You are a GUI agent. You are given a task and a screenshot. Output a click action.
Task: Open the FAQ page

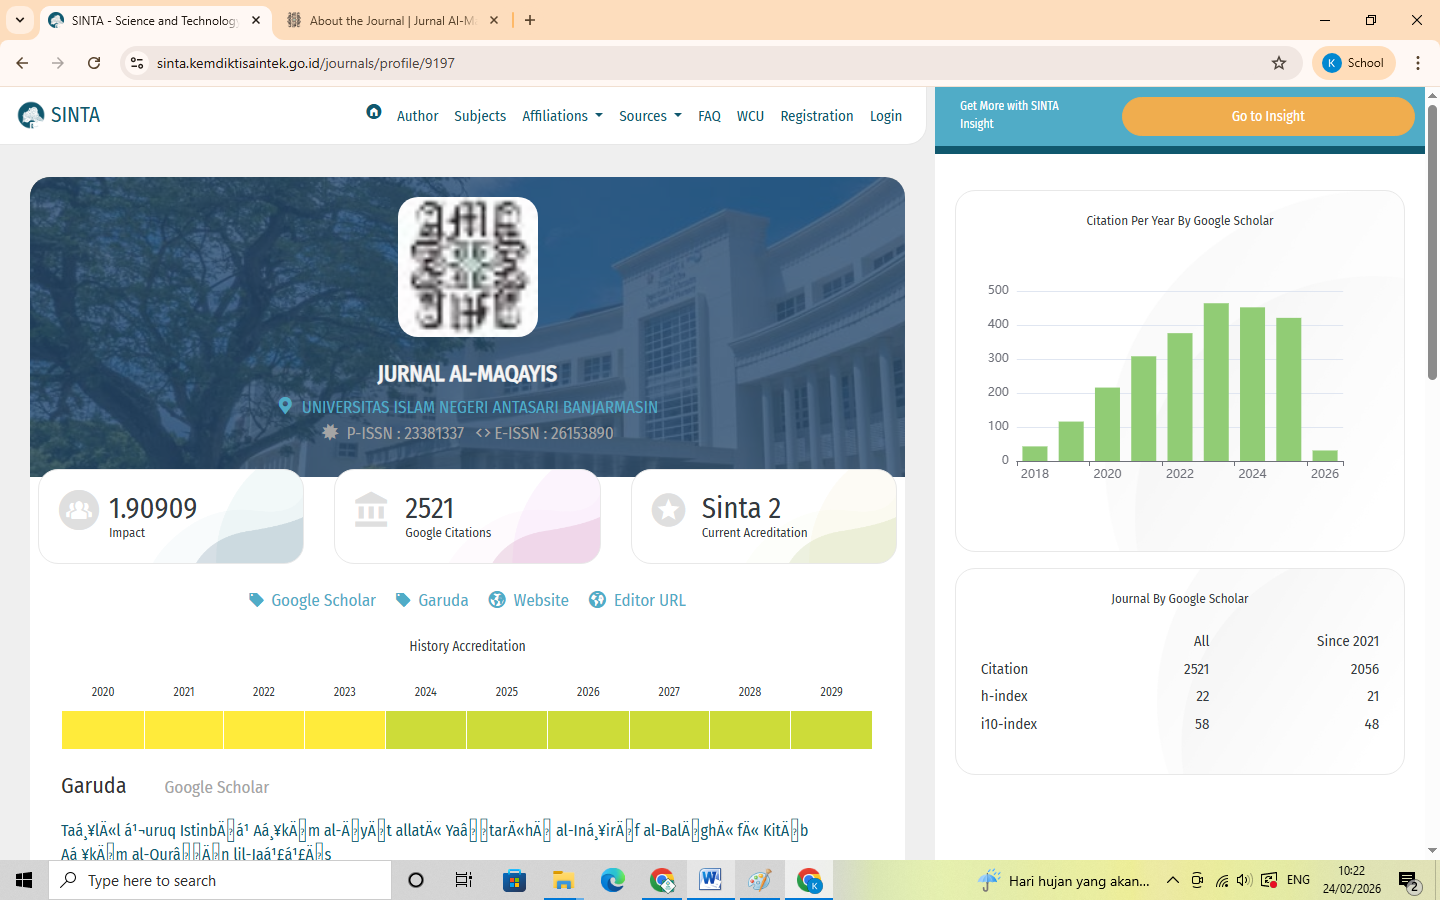point(709,116)
